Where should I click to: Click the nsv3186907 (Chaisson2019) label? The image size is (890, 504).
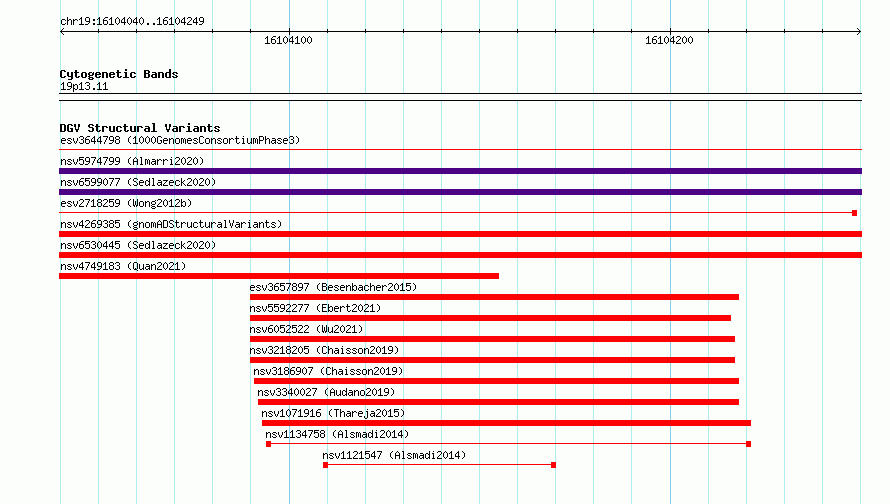(x=328, y=371)
